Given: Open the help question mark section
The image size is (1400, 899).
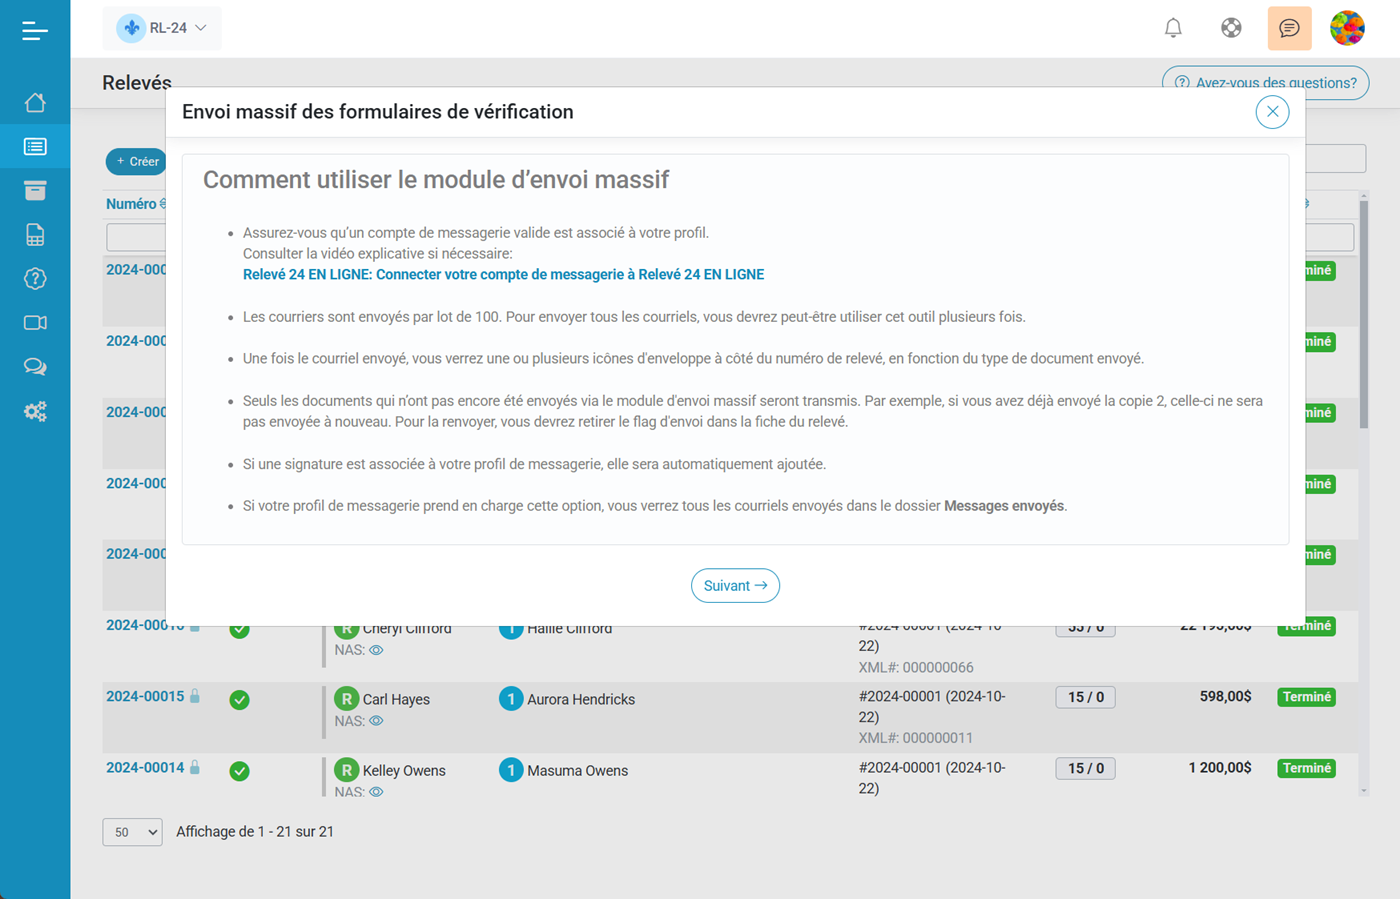Looking at the screenshot, I should click(35, 278).
